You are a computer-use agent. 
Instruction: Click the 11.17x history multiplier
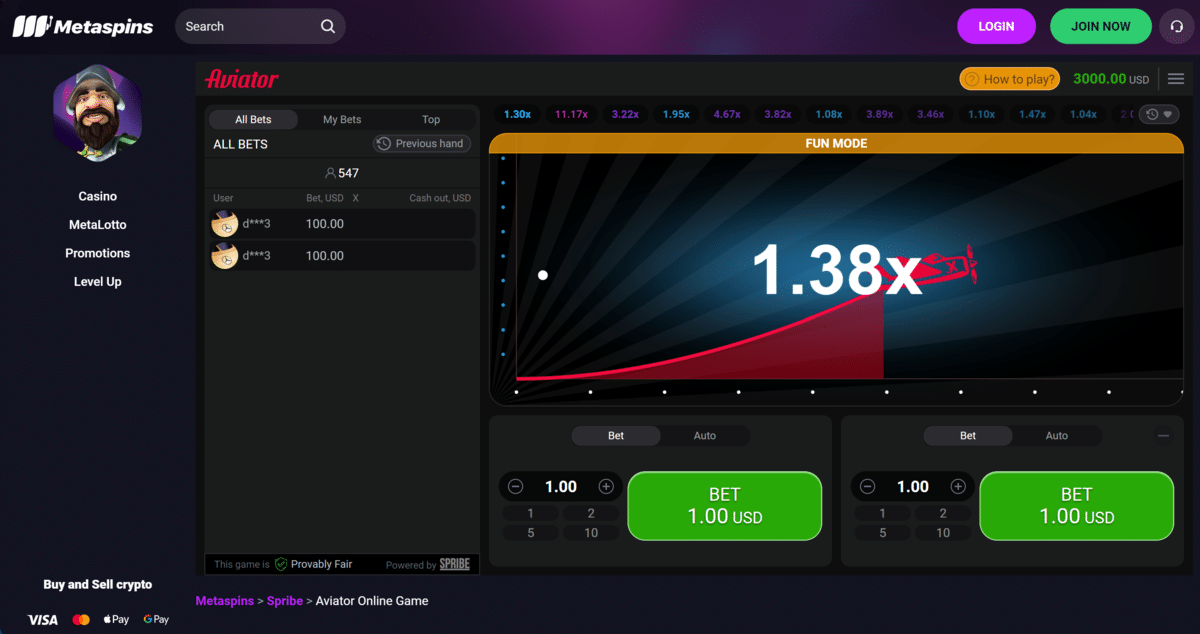pos(571,114)
